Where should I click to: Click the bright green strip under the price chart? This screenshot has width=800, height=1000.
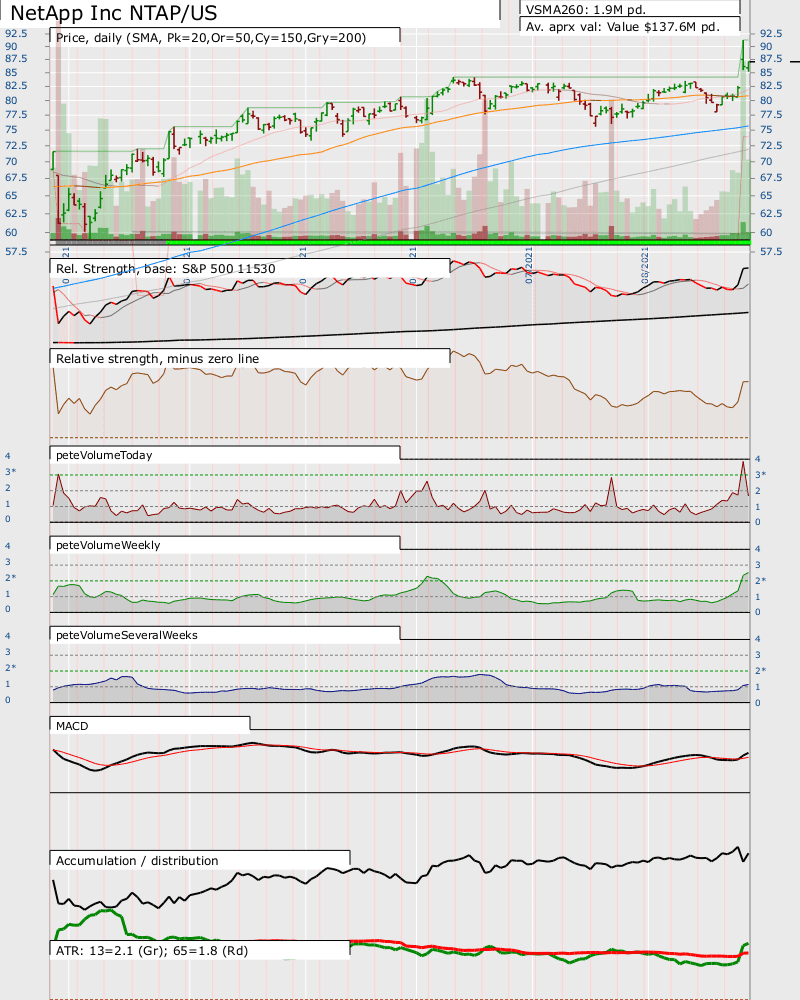pyautogui.click(x=458, y=242)
